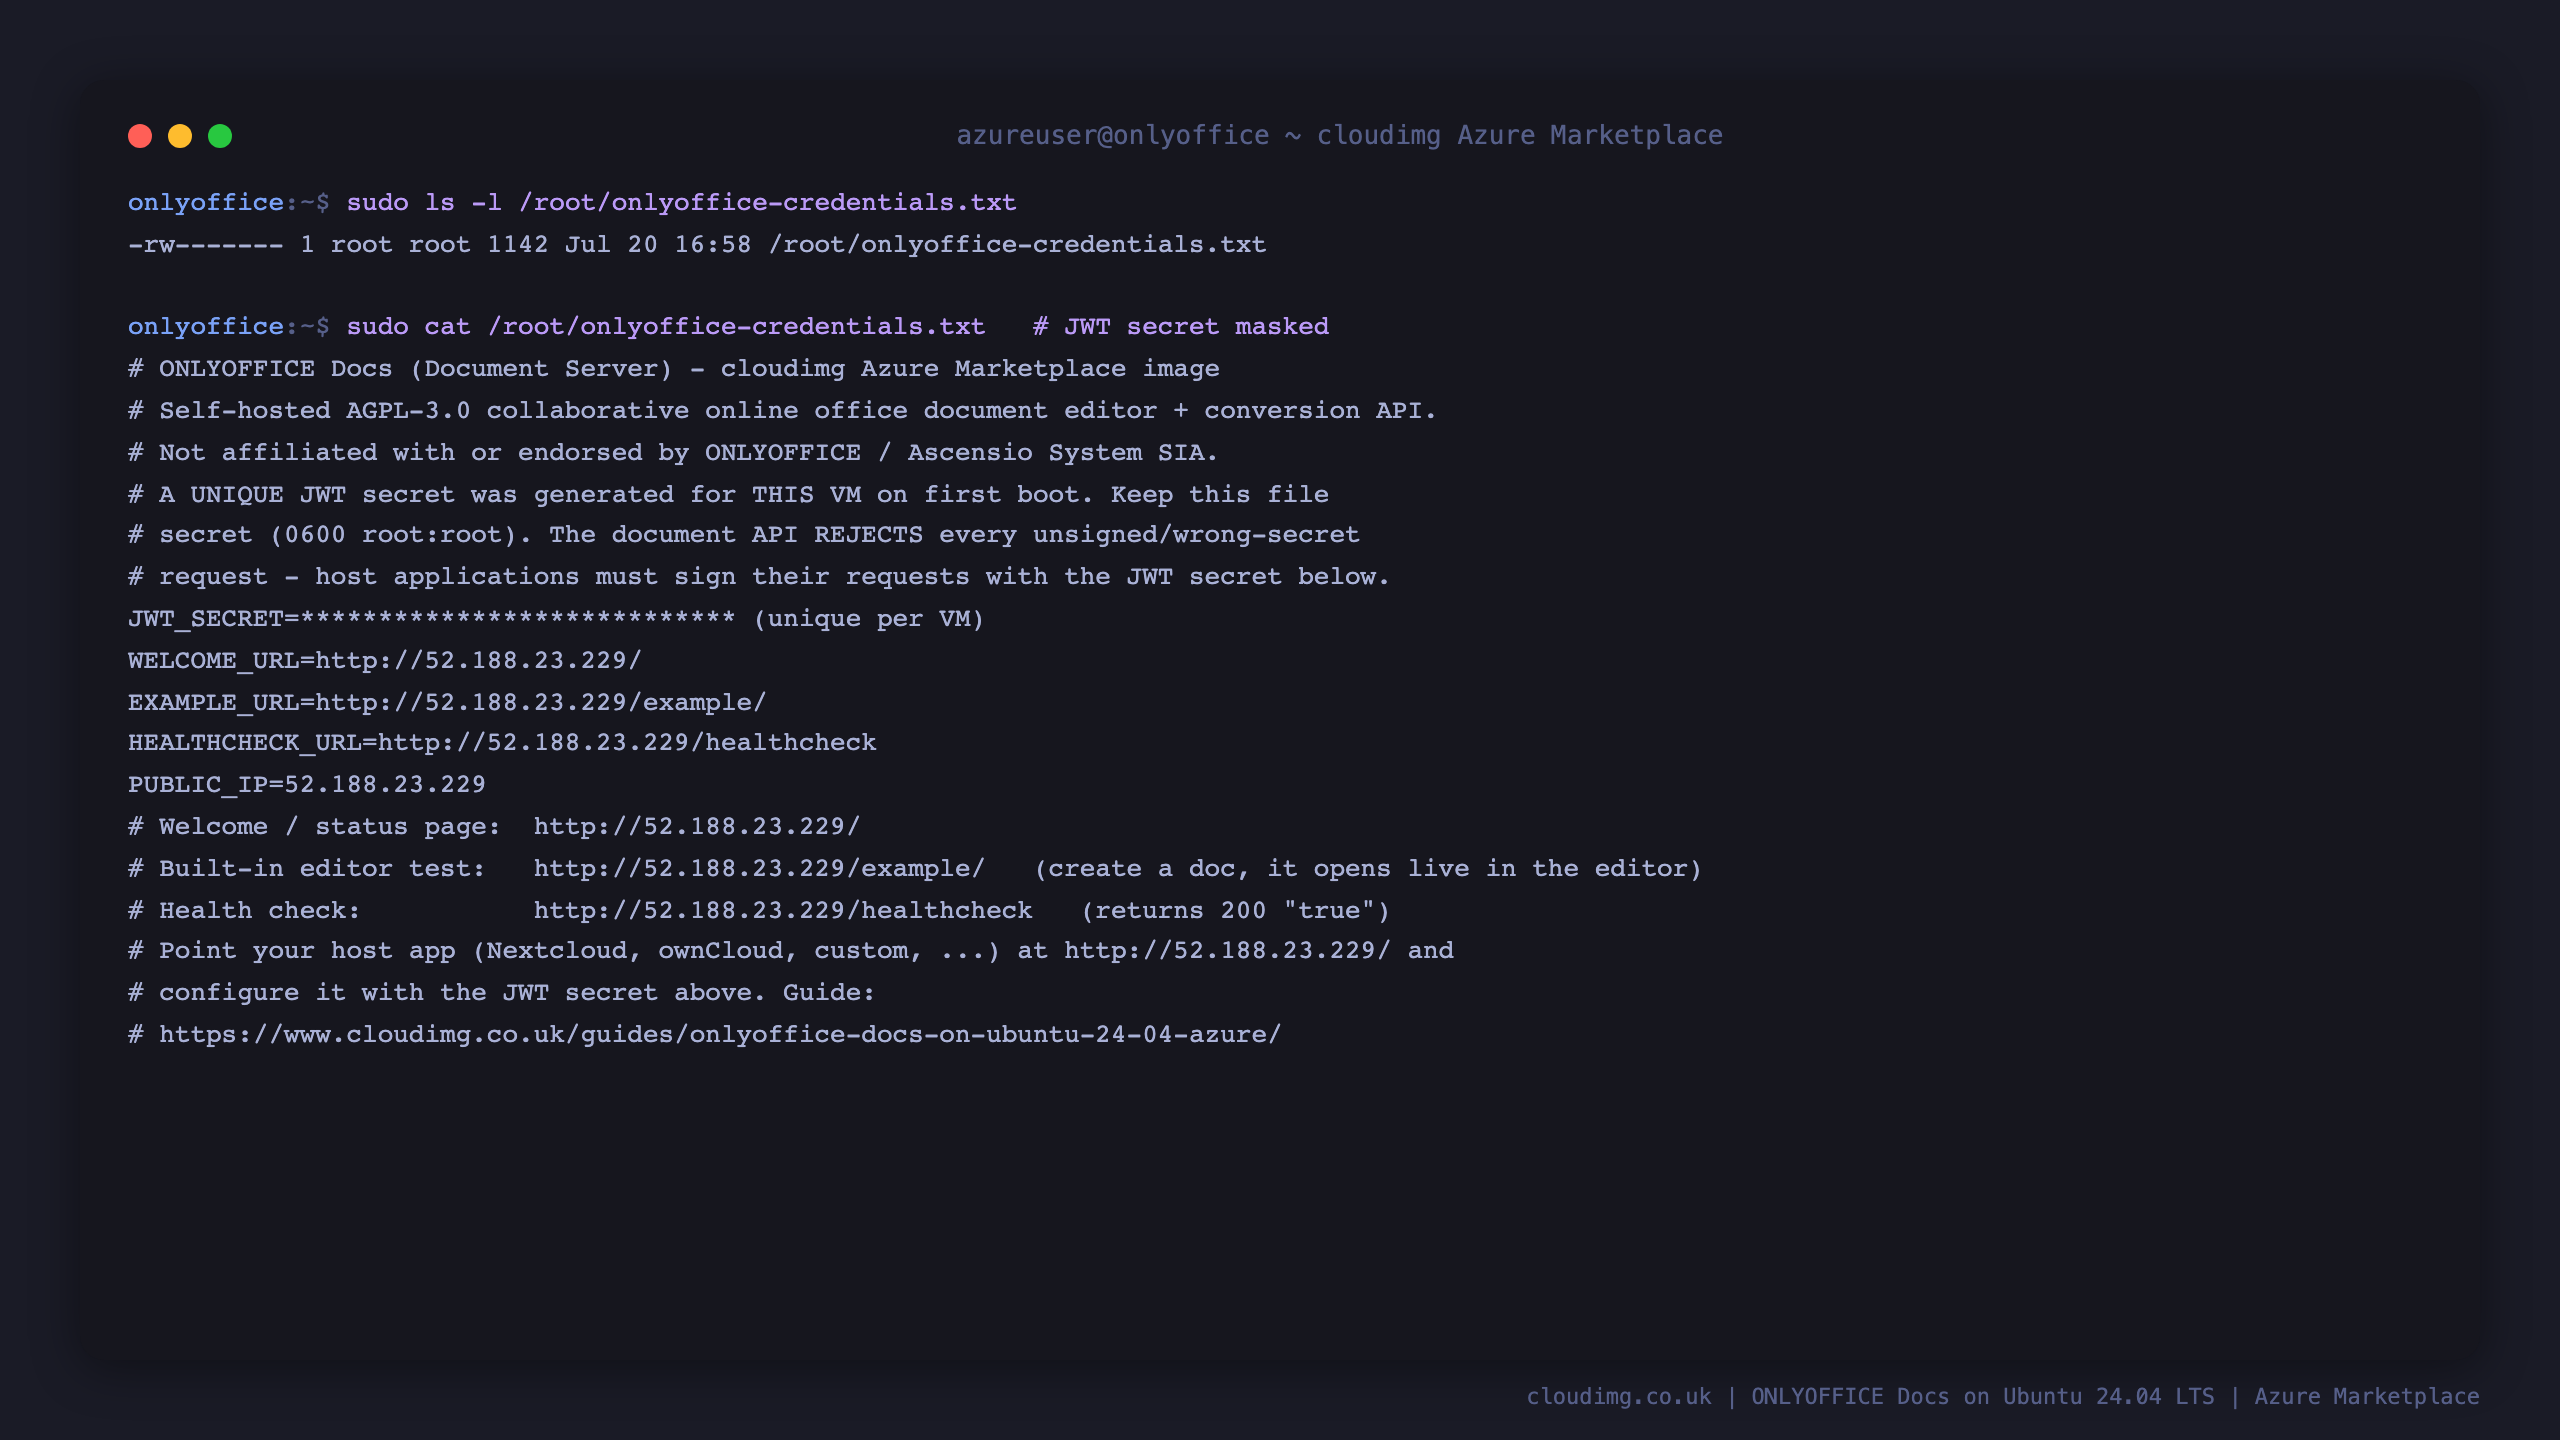Click the terminal title azureuser@onlyoffice
The width and height of the screenshot is (2560, 1440).
tap(1339, 135)
